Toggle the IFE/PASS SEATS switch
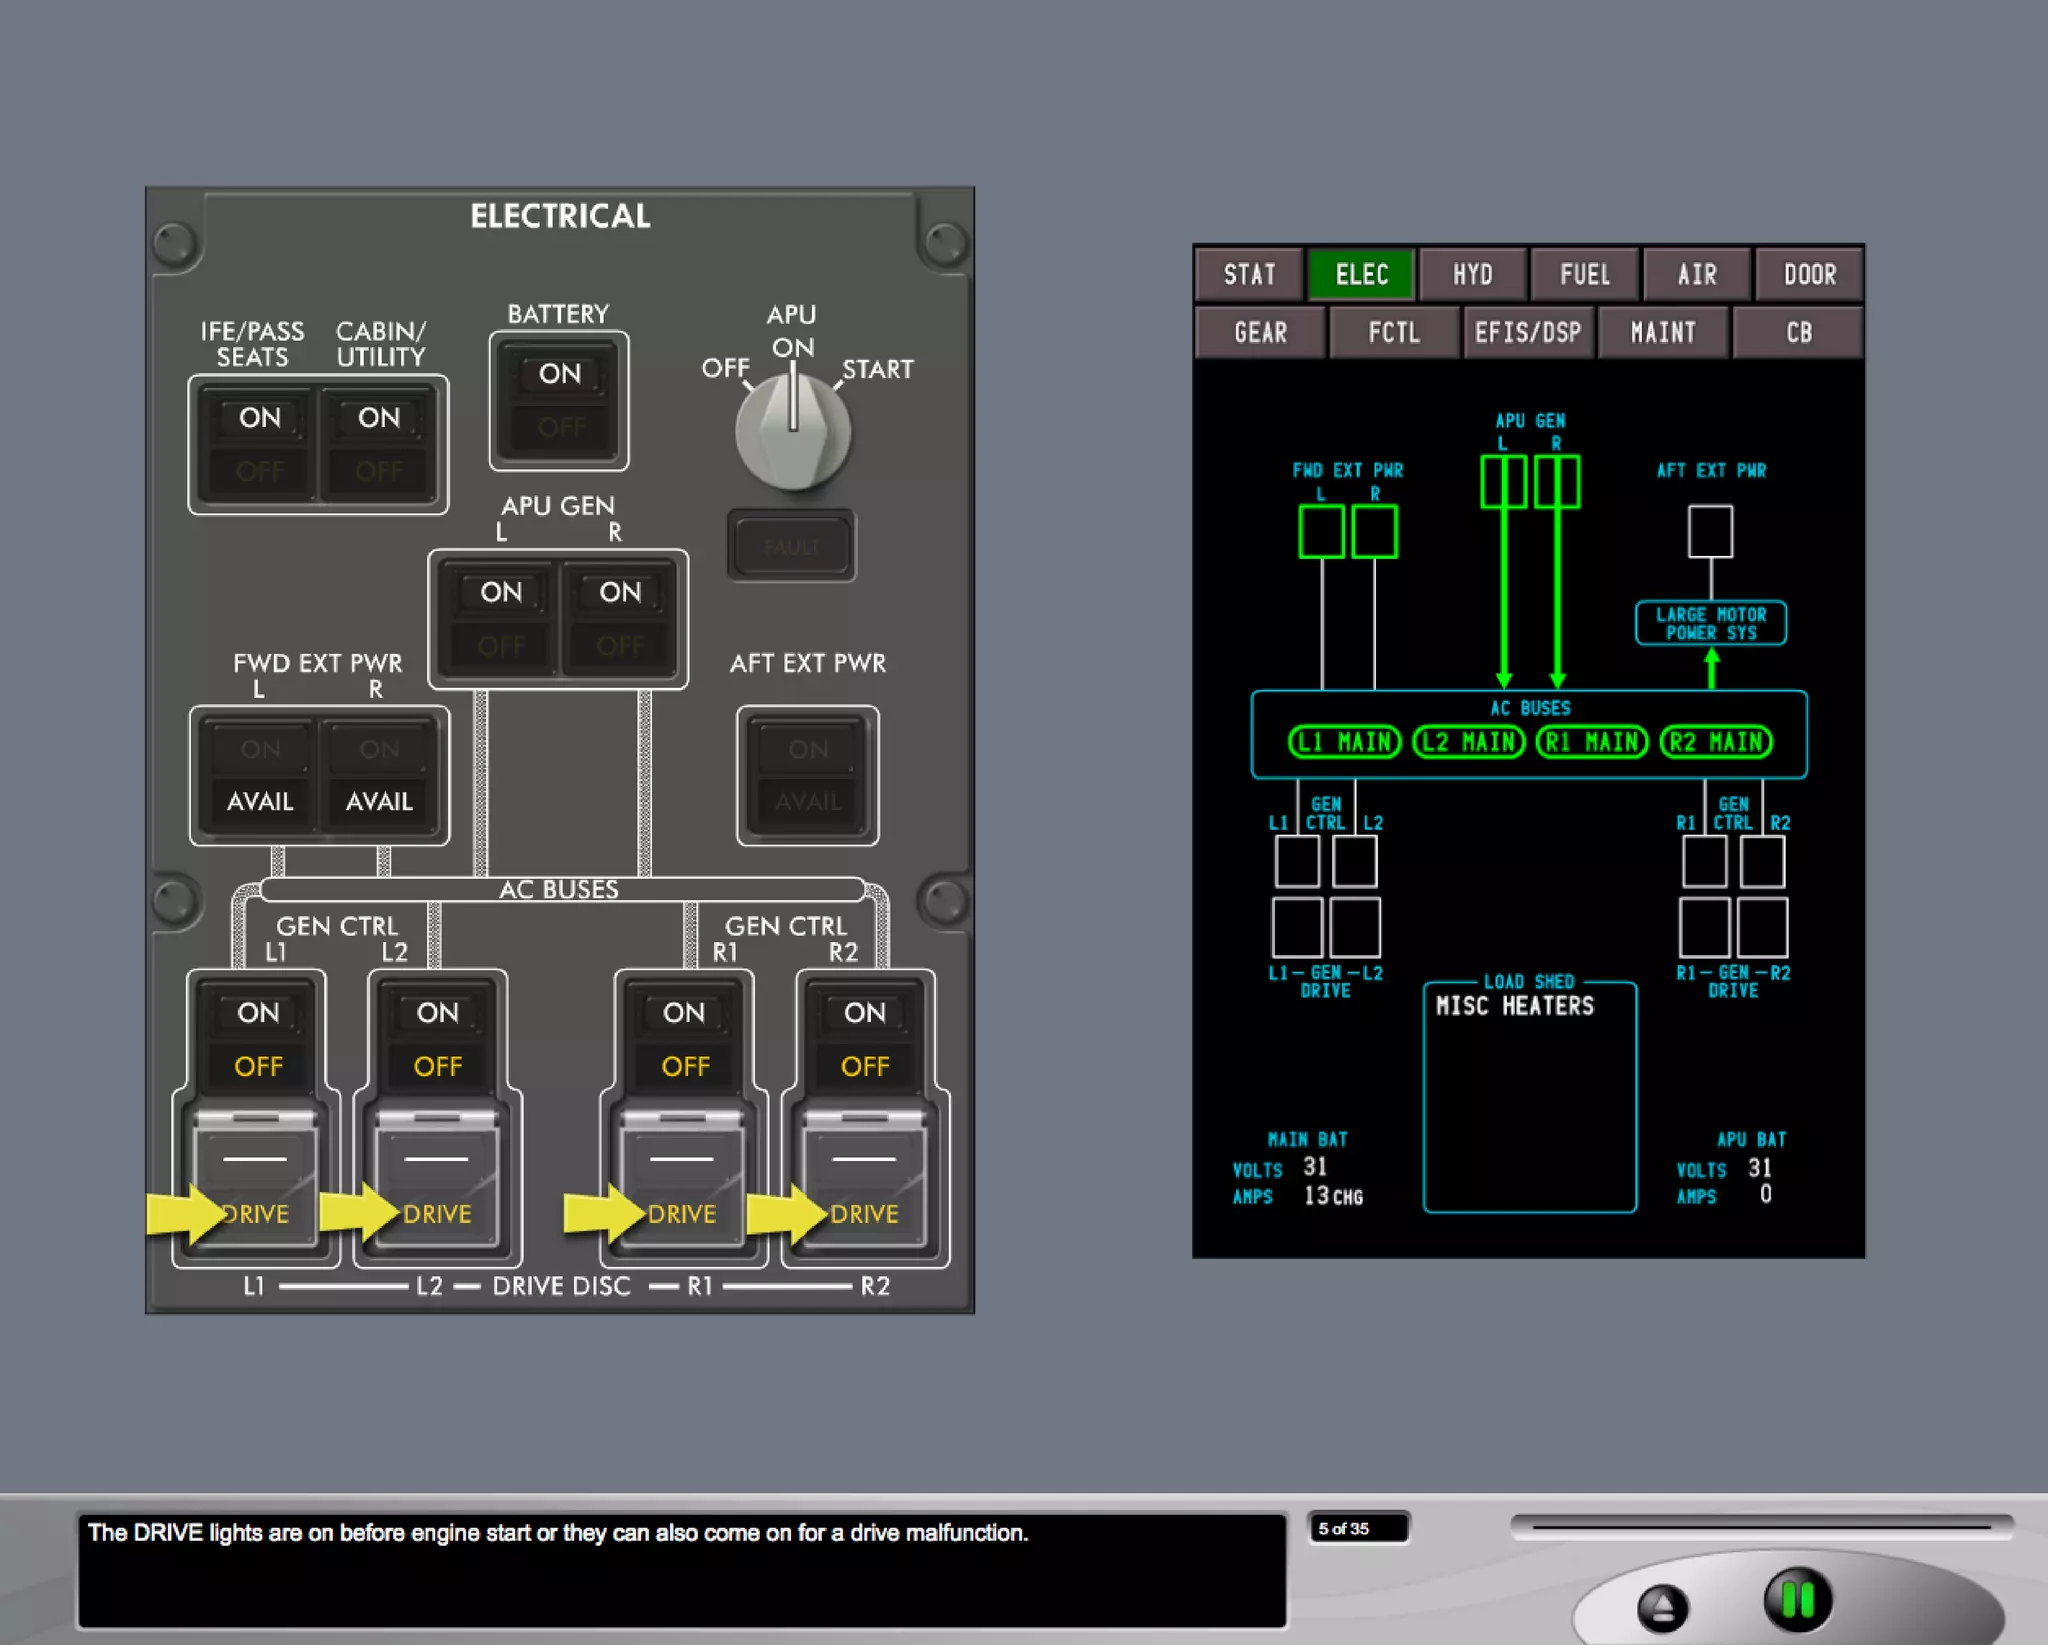 (x=259, y=445)
